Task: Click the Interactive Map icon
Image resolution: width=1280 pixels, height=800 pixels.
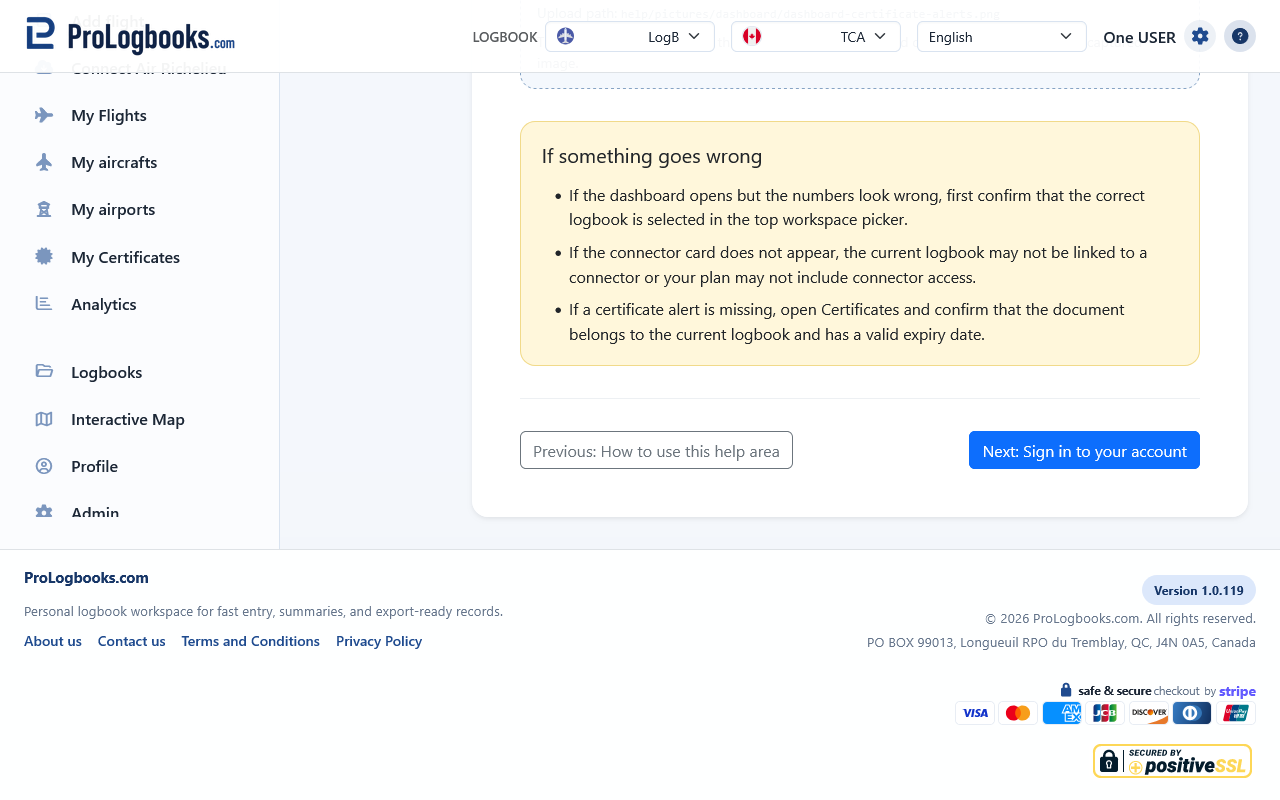Action: (x=44, y=419)
